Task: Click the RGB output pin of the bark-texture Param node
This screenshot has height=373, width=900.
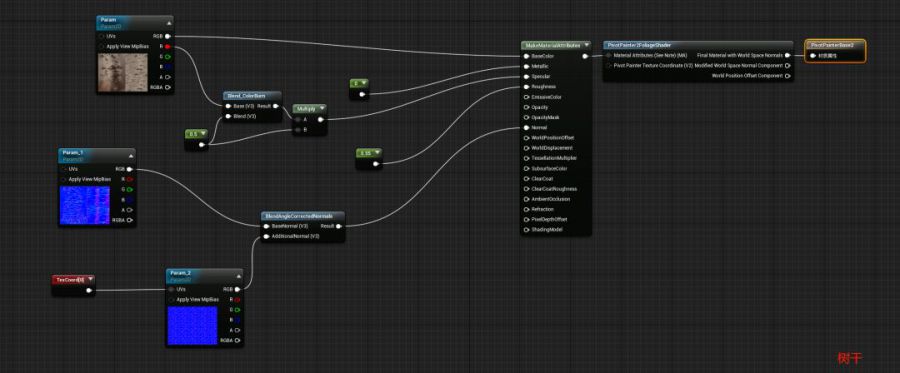Action: (167, 36)
